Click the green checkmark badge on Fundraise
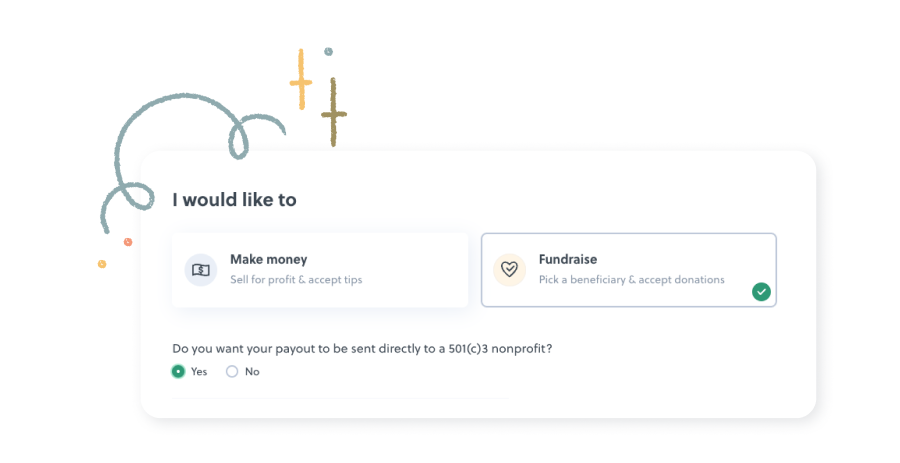Screen dimensions: 900x463 762,291
